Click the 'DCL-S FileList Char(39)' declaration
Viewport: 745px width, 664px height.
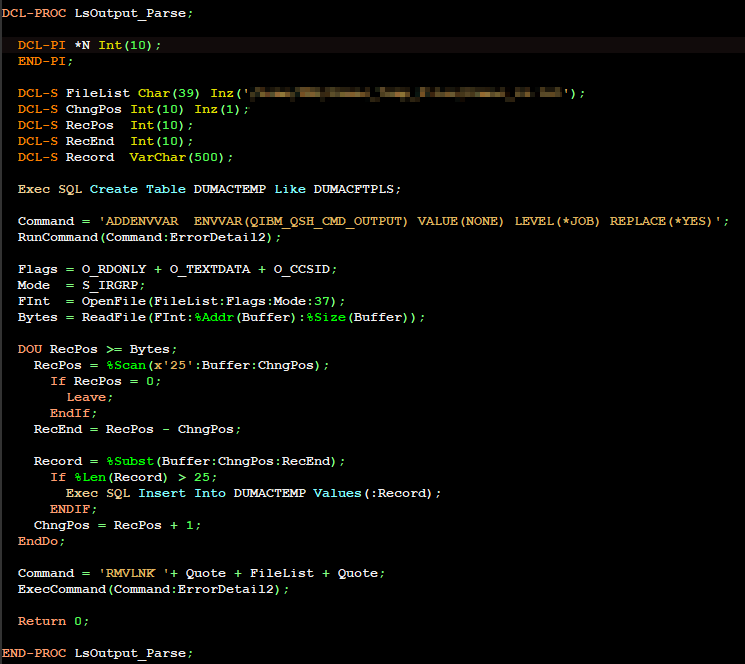point(301,93)
